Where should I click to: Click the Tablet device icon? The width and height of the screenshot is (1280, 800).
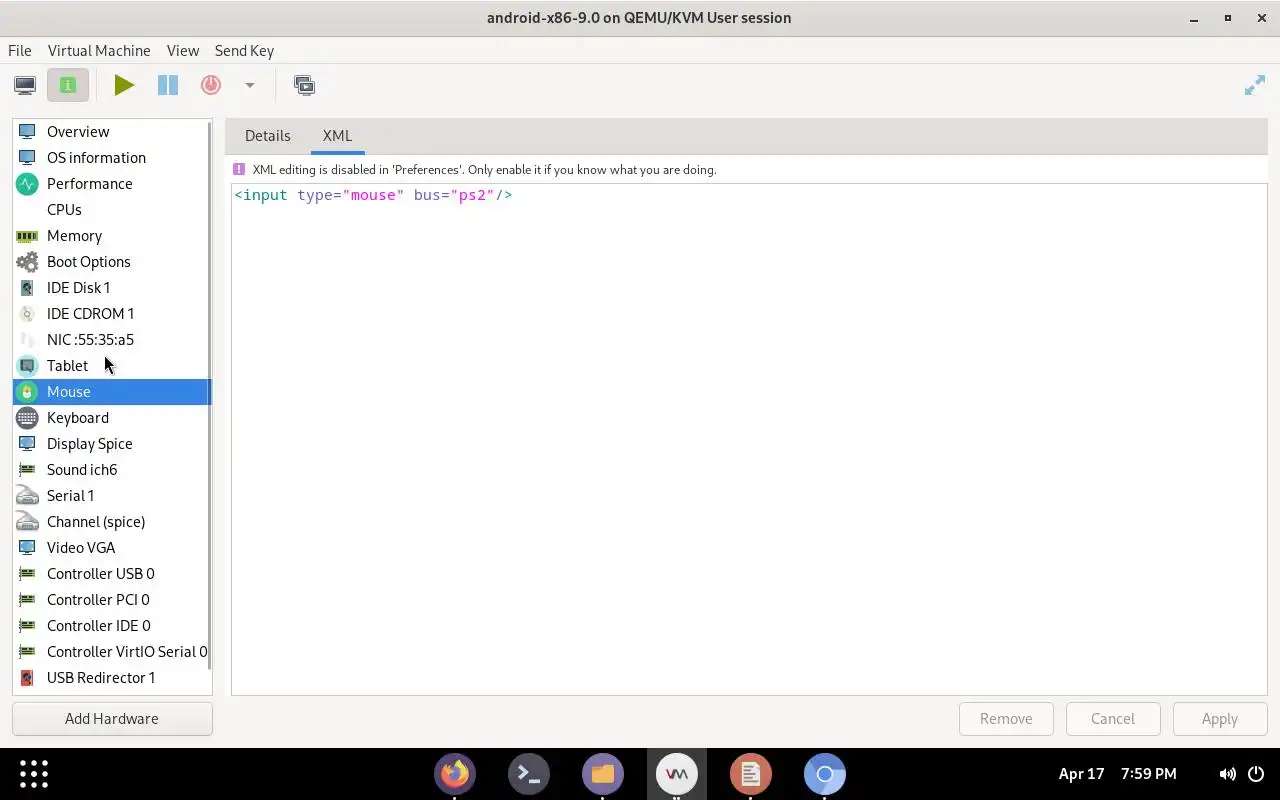27,366
